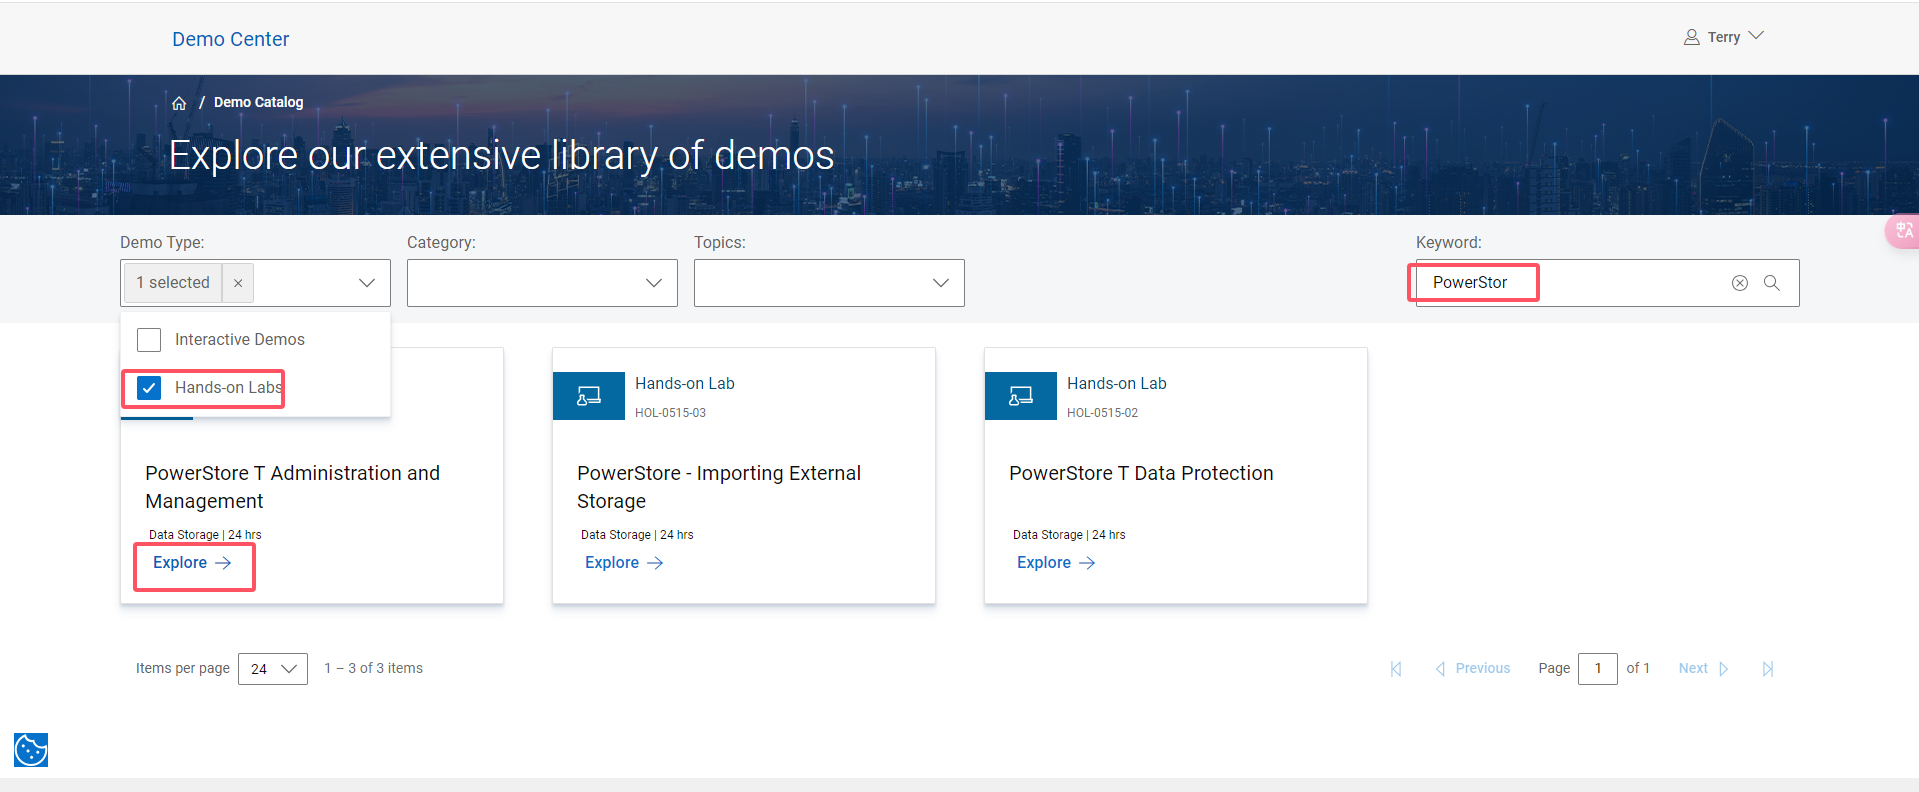The height and width of the screenshot is (792, 1919).
Task: Open the Category dropdown
Action: (x=542, y=283)
